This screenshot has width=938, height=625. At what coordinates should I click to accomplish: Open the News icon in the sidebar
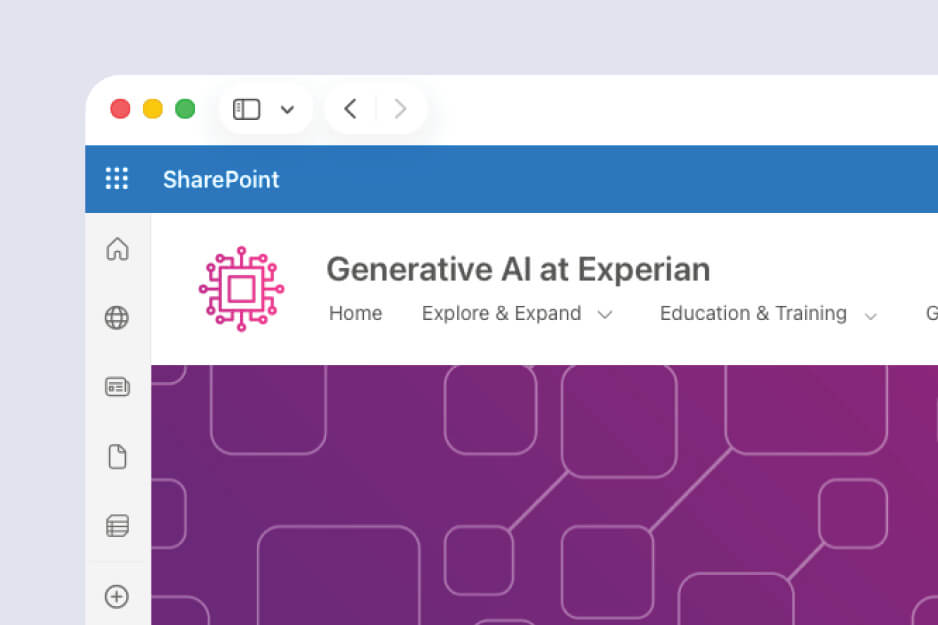coord(117,387)
